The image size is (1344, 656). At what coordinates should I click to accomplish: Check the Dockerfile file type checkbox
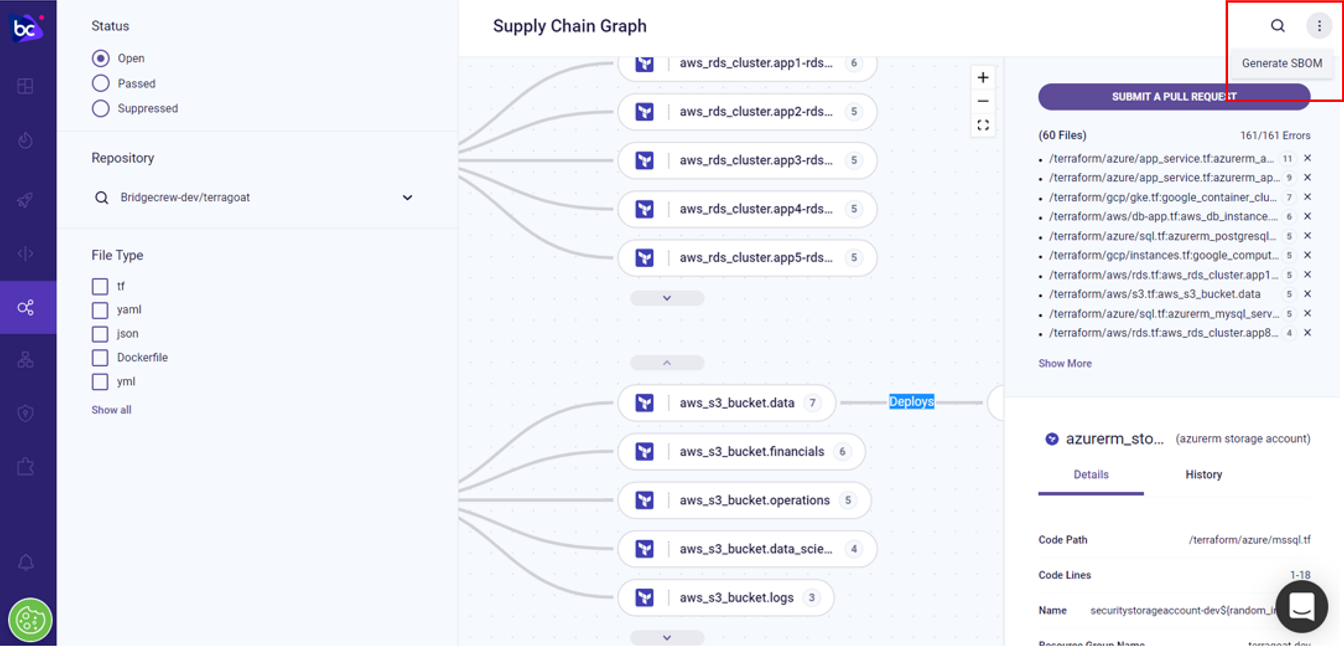tap(100, 358)
